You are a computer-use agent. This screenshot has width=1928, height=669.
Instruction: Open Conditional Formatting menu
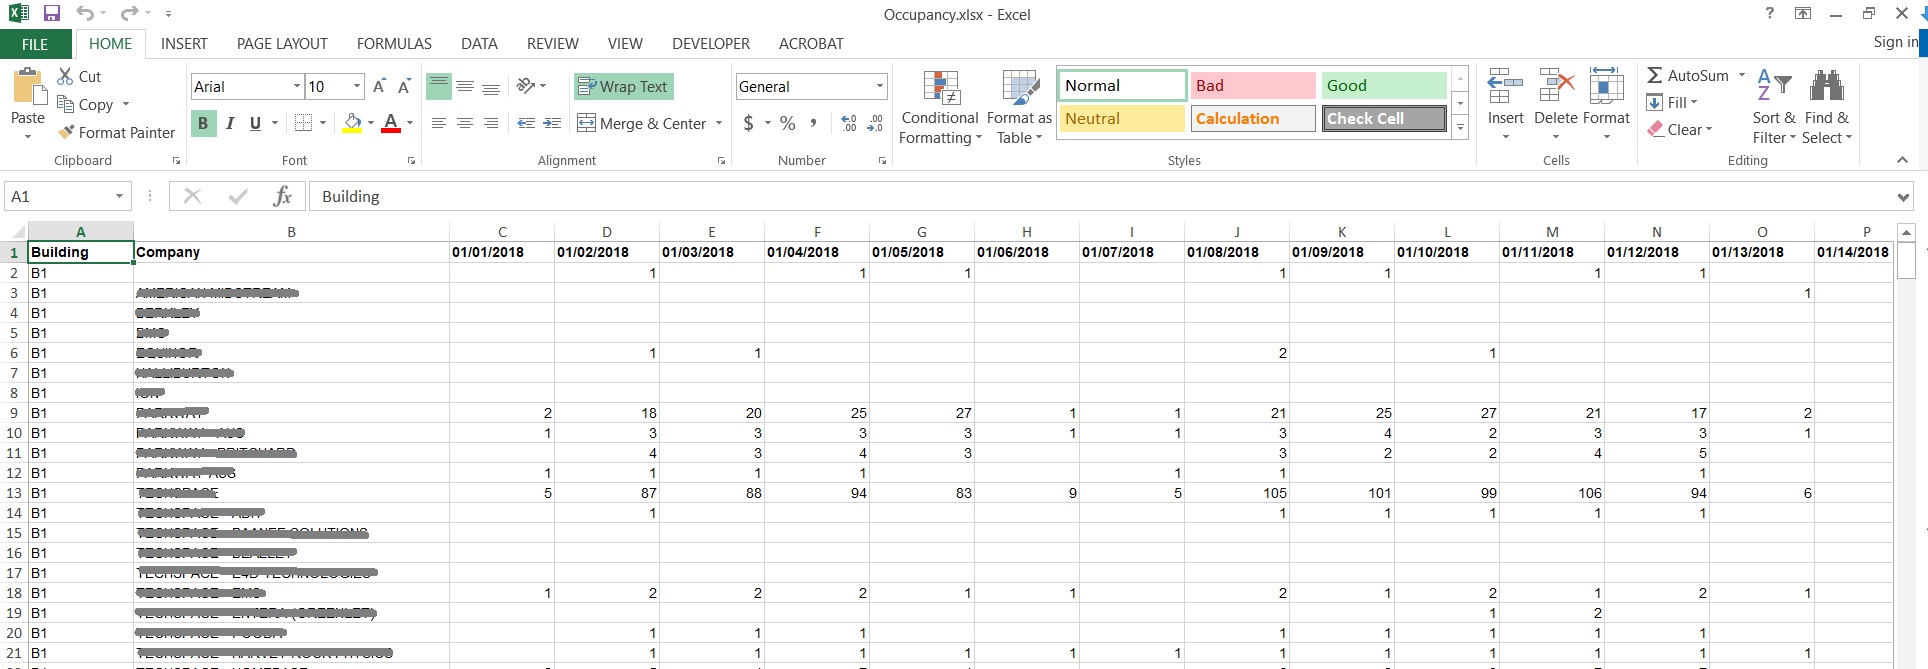pyautogui.click(x=940, y=107)
